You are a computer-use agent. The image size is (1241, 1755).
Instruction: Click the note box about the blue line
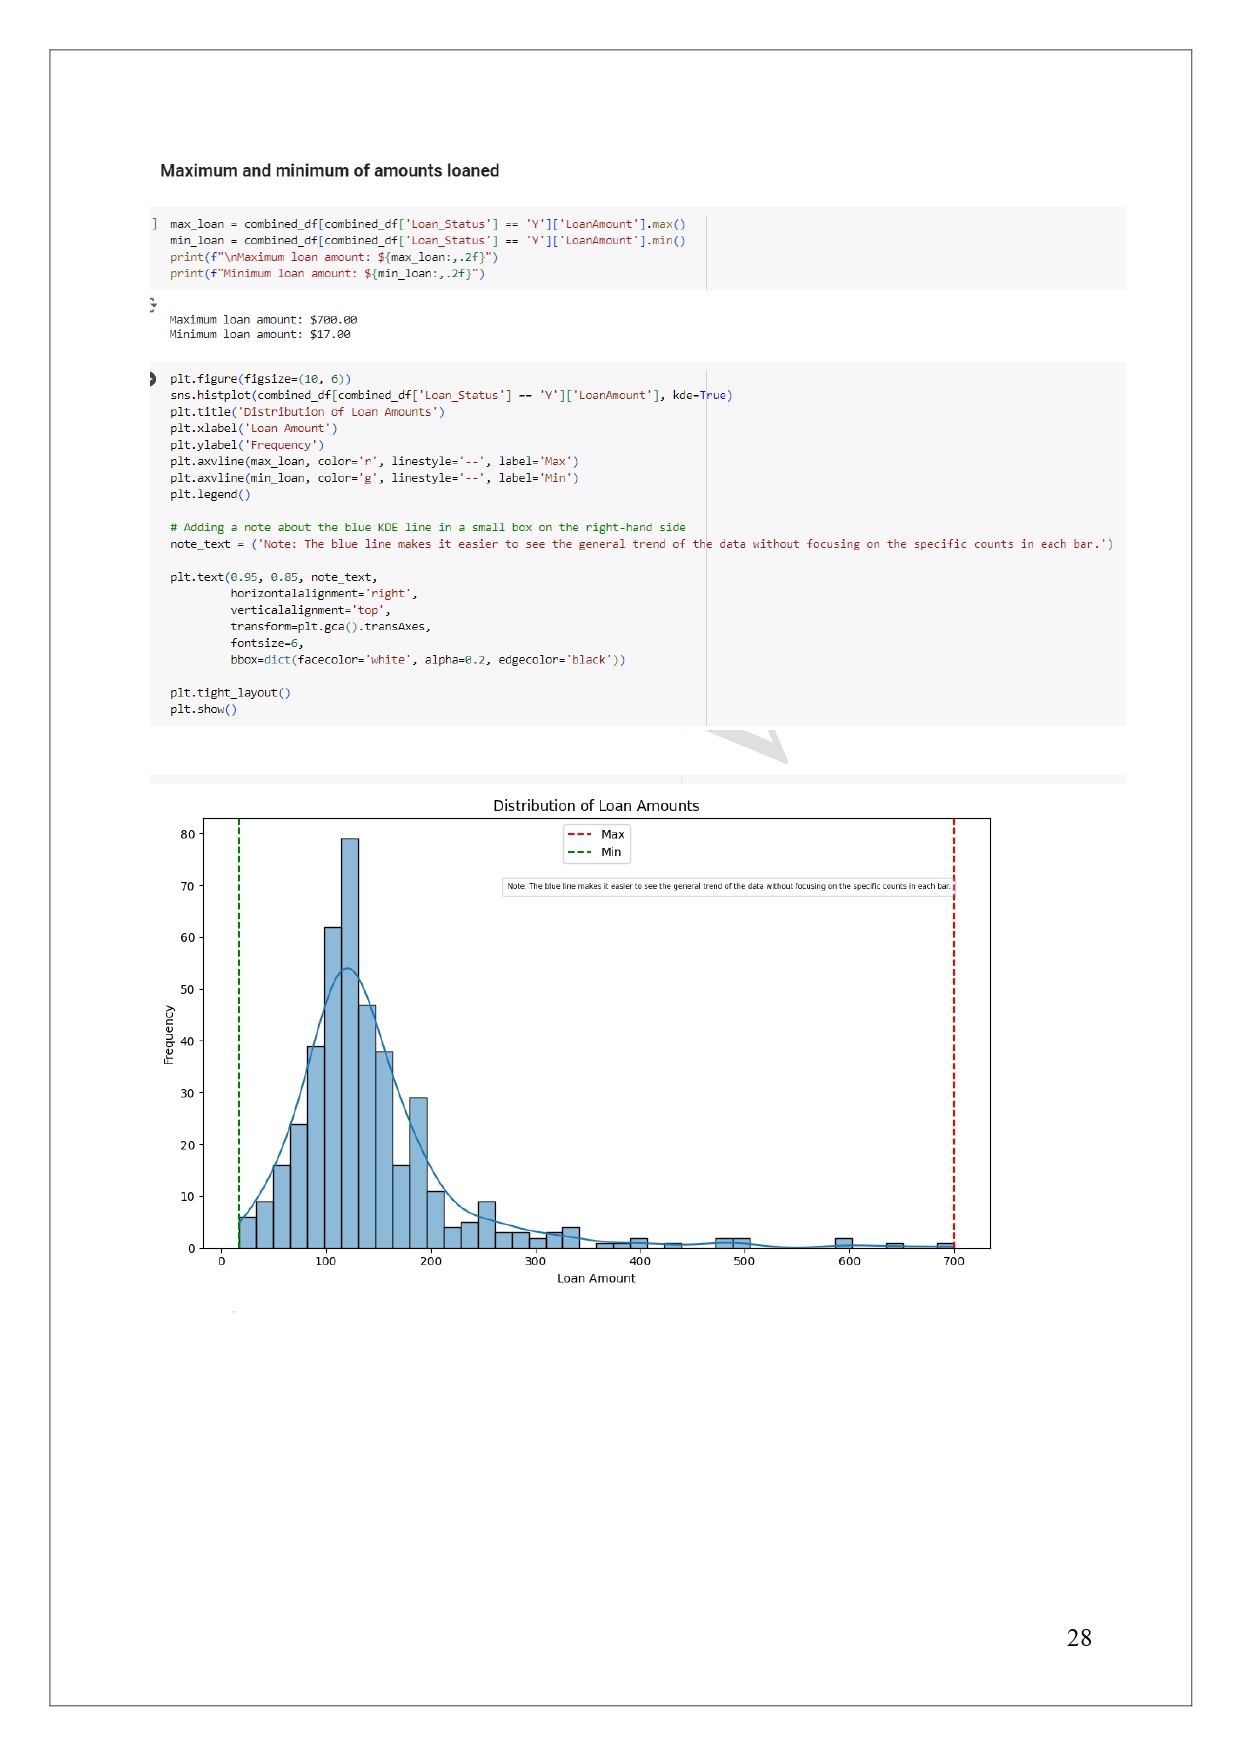(x=728, y=886)
